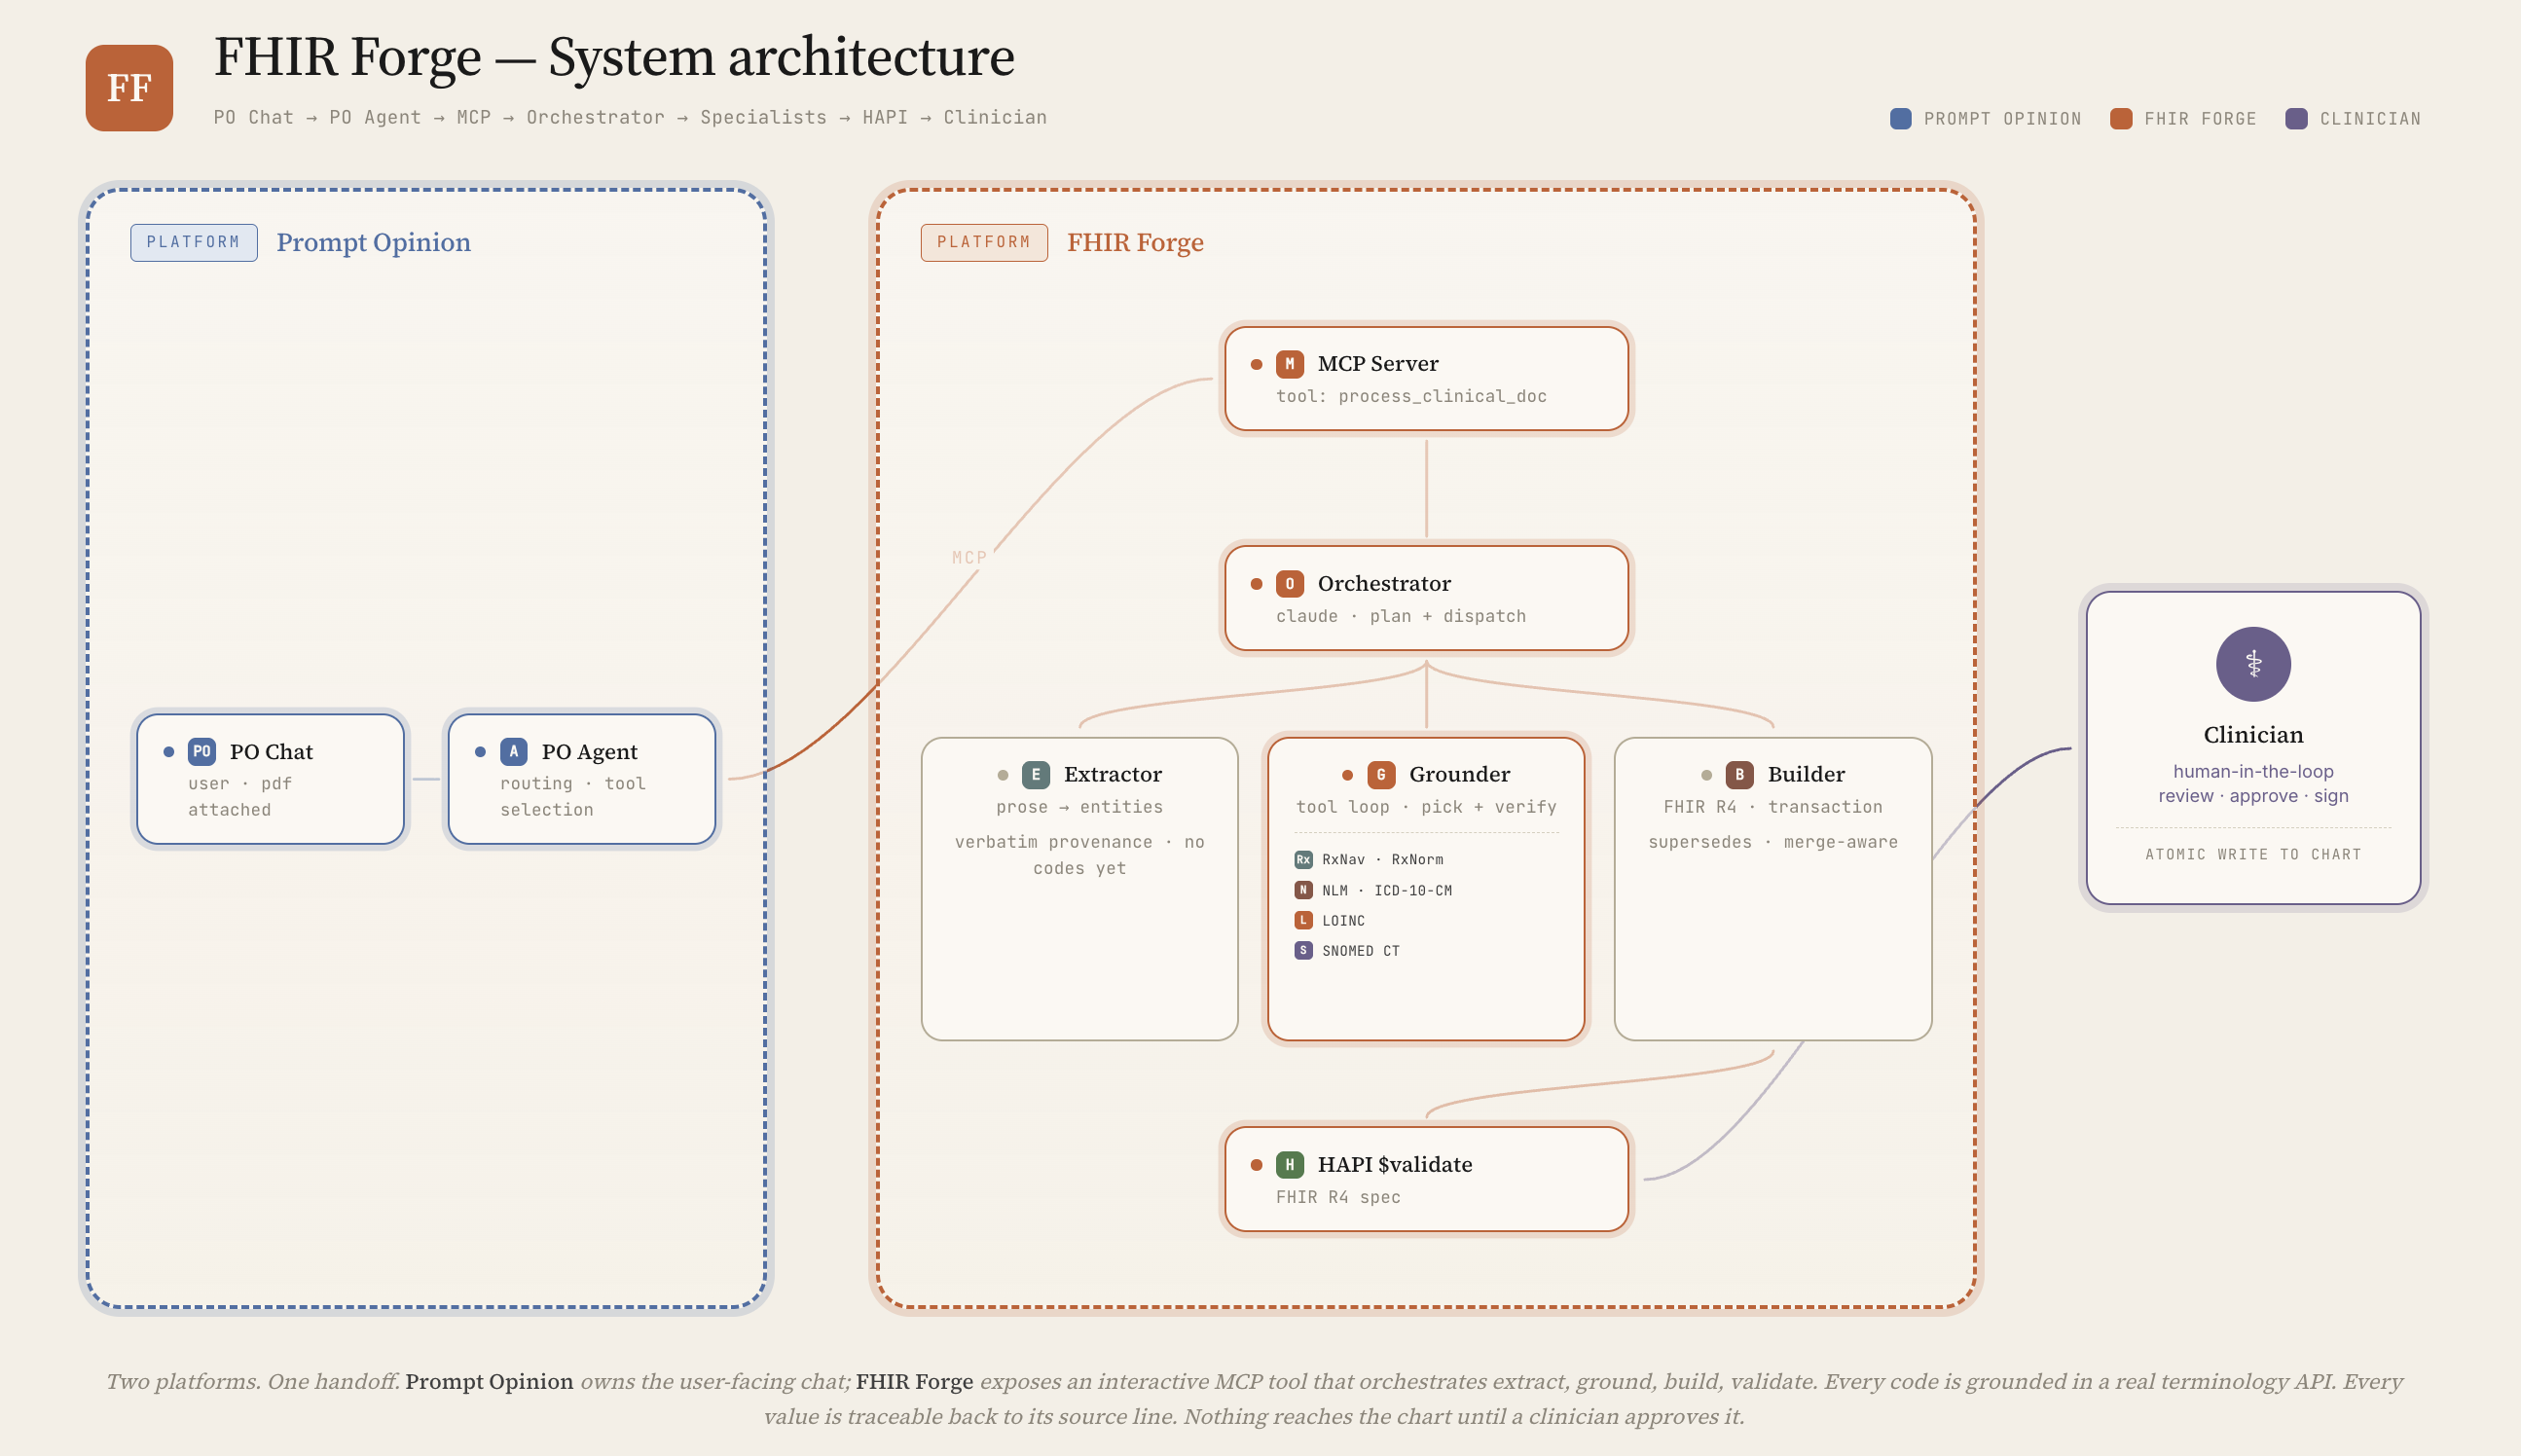
Task: Click bold 'Prompt Opinion' in footer caption
Action: [x=489, y=1382]
